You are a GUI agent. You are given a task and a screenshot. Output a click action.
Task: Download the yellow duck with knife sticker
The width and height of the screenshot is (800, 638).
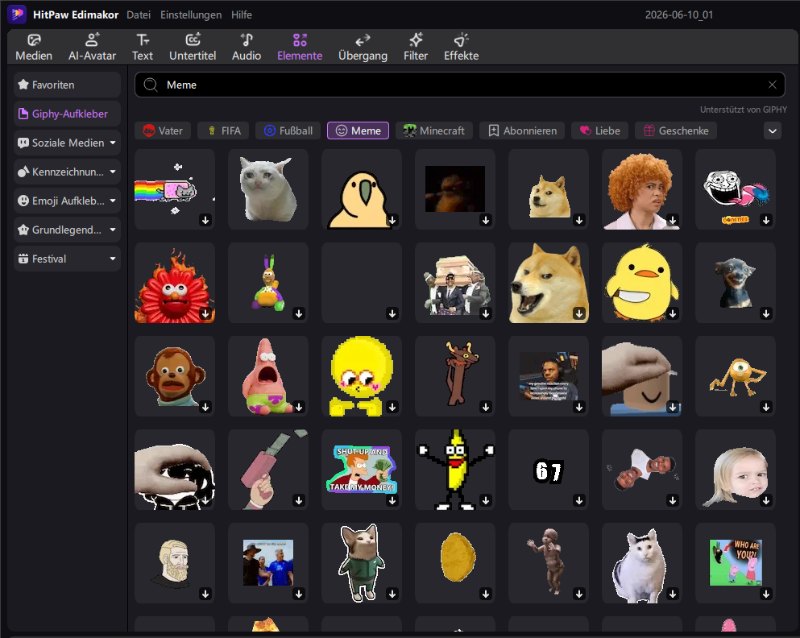(x=672, y=313)
